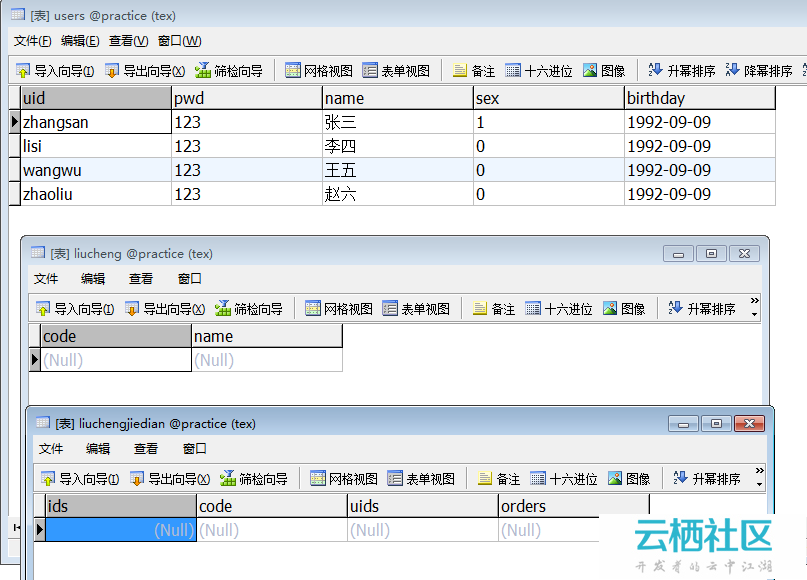Screen dimensions: 807x580
Task: Open 查看(V) menu in users window
Action: coord(128,41)
